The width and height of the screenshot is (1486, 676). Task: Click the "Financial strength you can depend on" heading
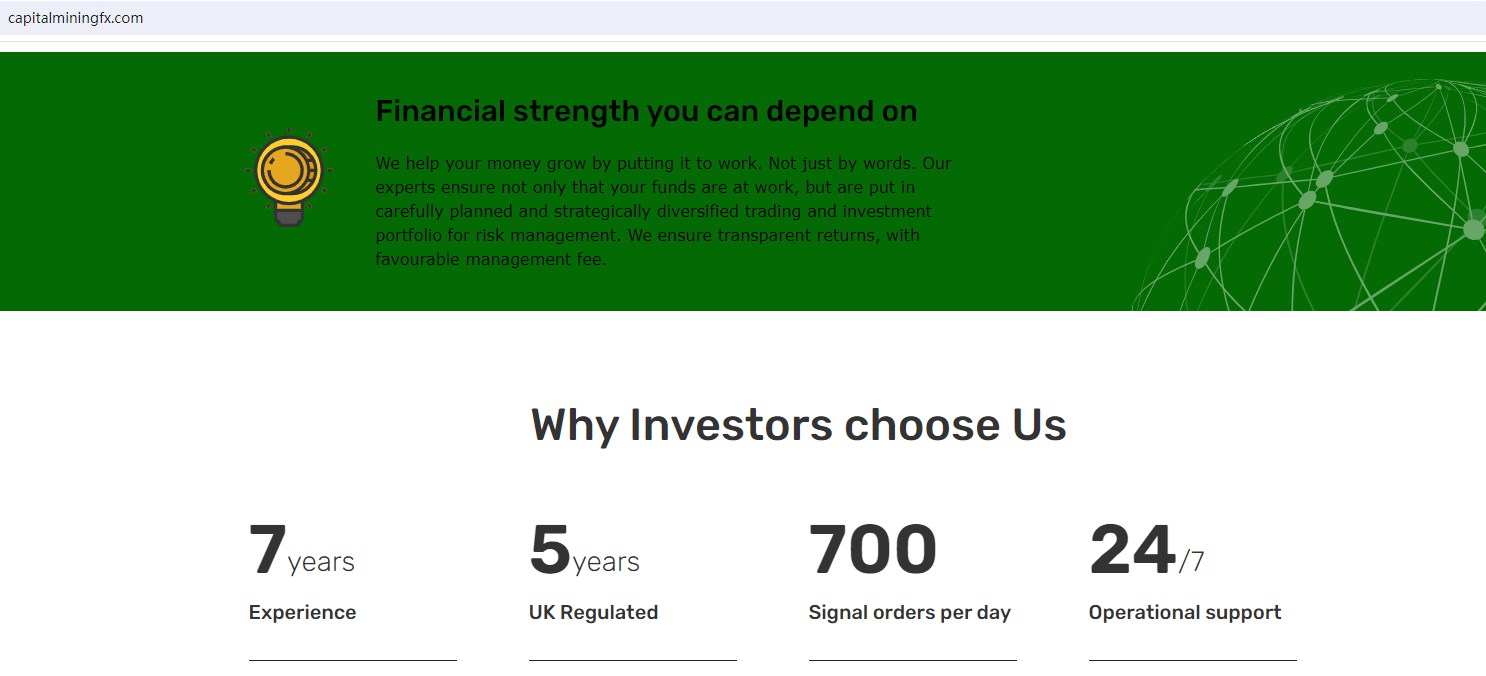646,111
